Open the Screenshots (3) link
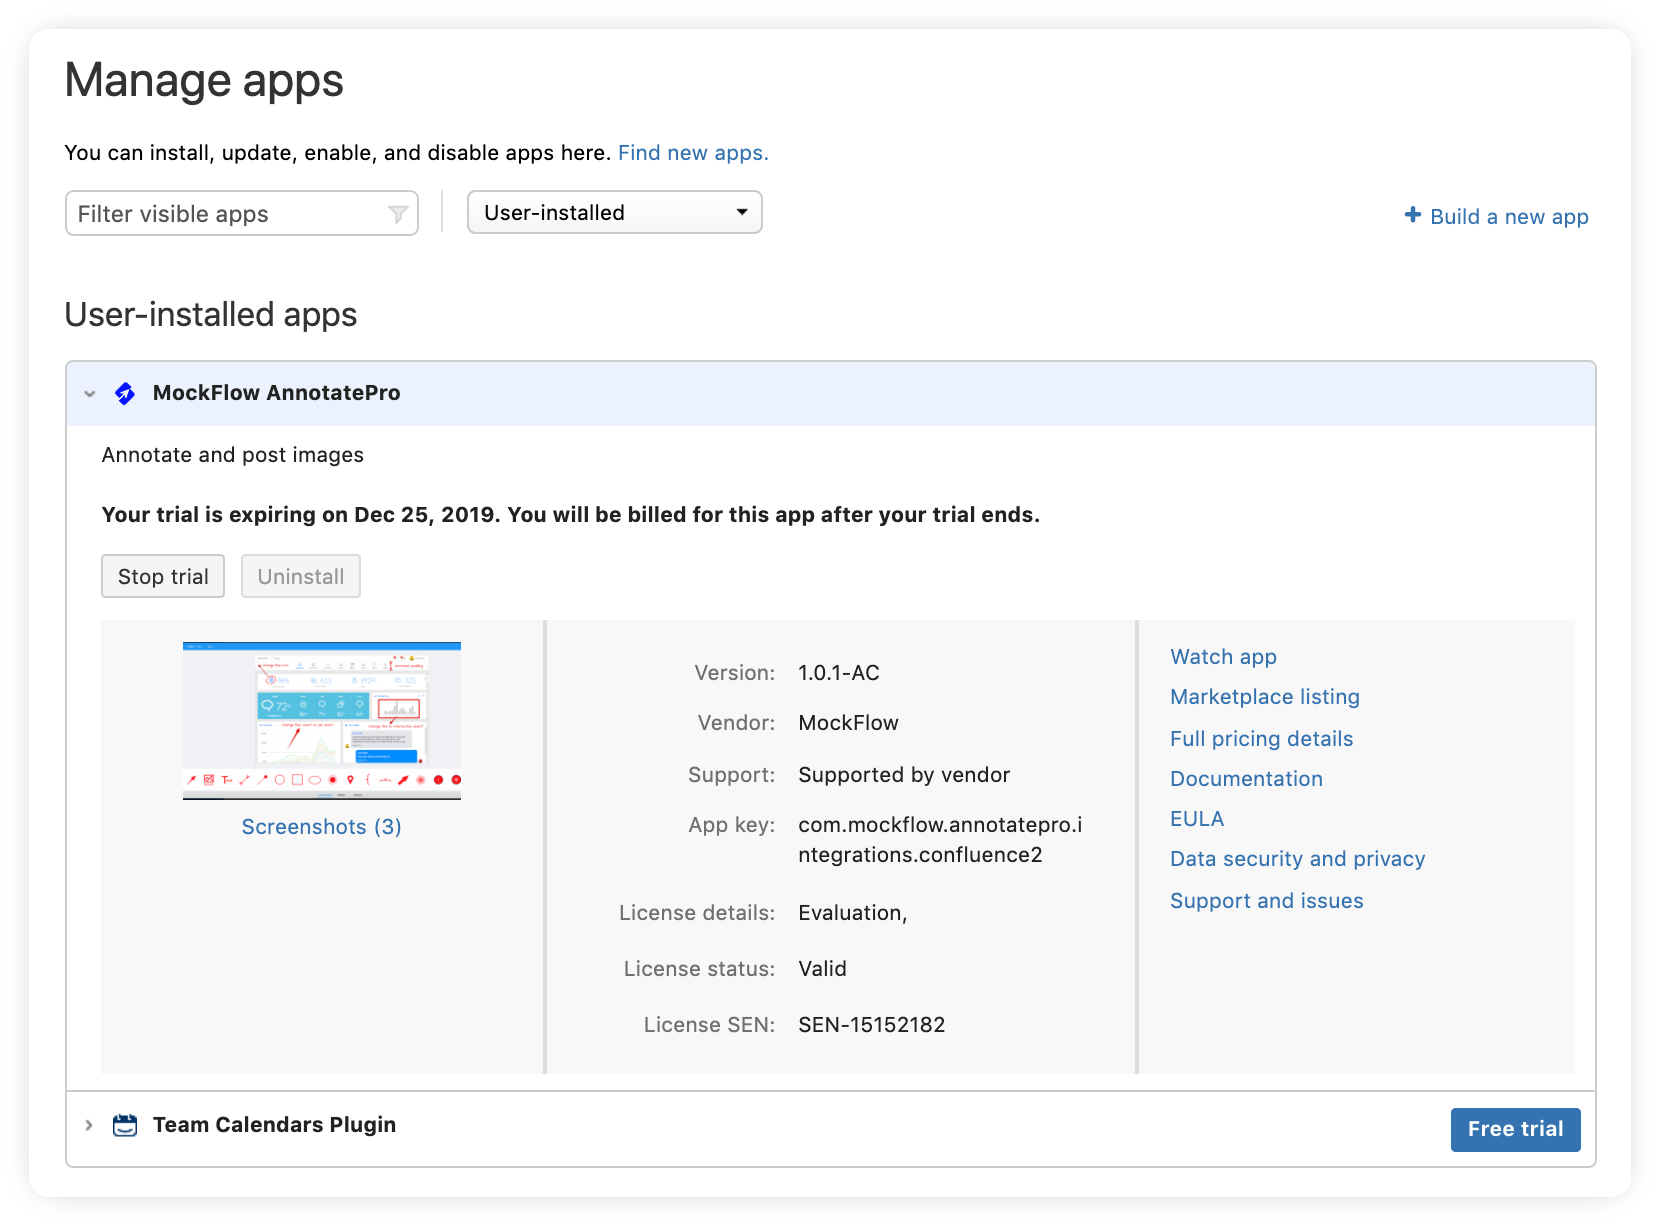 coord(322,827)
